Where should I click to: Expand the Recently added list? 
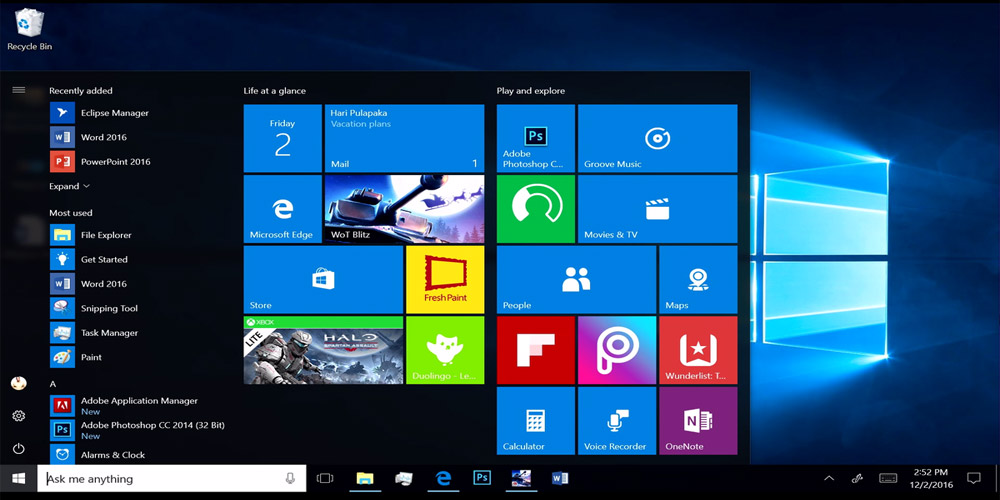coord(70,186)
